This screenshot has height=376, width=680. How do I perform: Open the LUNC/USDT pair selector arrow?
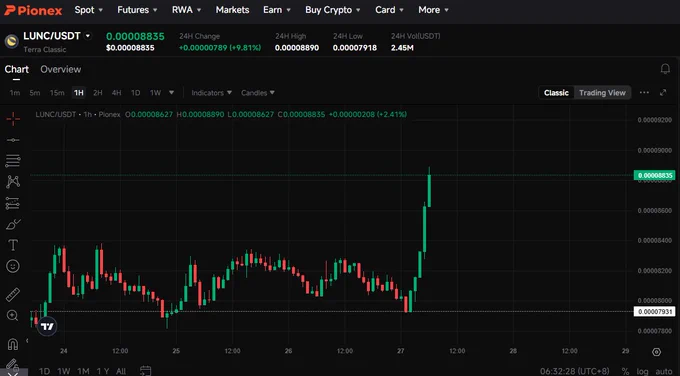click(x=88, y=36)
